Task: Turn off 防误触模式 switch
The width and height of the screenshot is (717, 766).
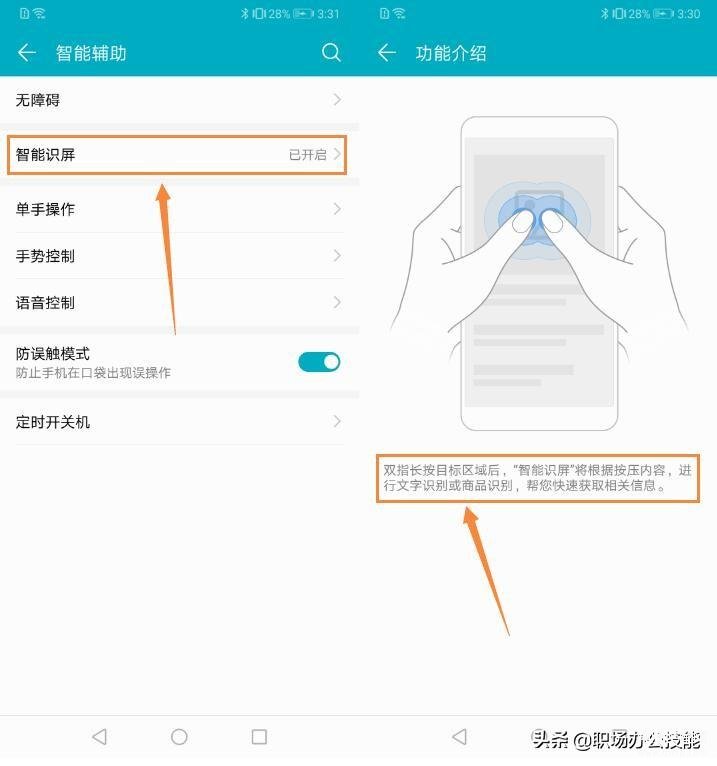Action: [x=319, y=362]
